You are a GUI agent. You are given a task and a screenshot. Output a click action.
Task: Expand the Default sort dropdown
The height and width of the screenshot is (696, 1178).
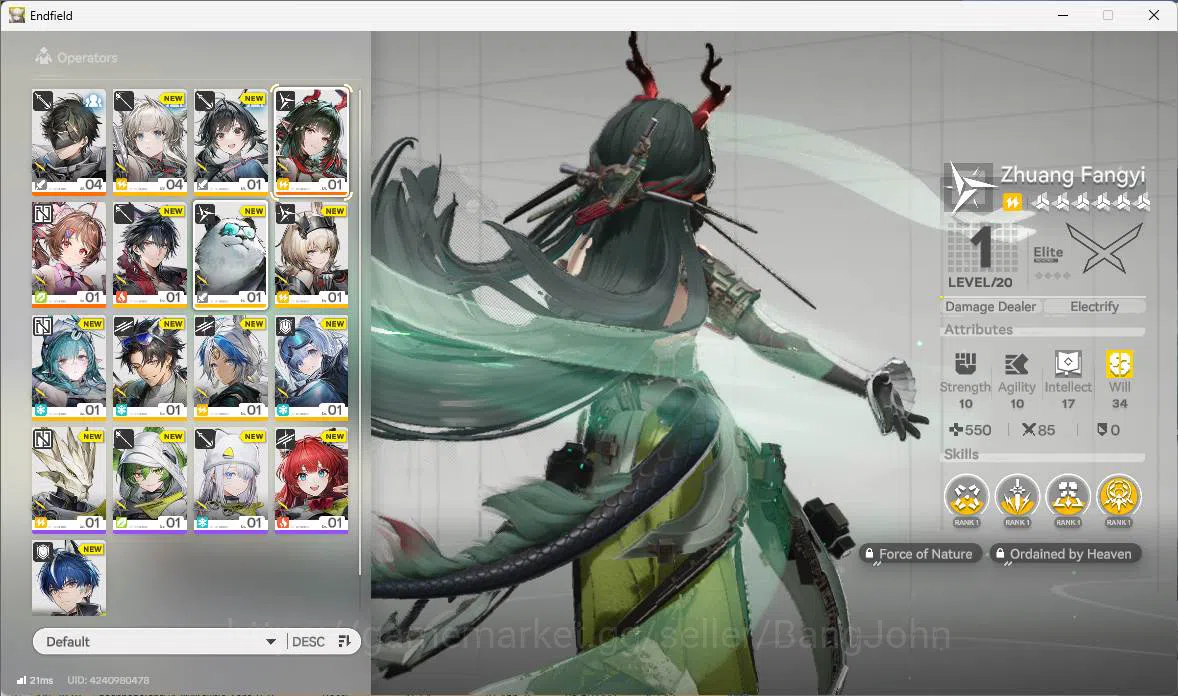[x=158, y=642]
